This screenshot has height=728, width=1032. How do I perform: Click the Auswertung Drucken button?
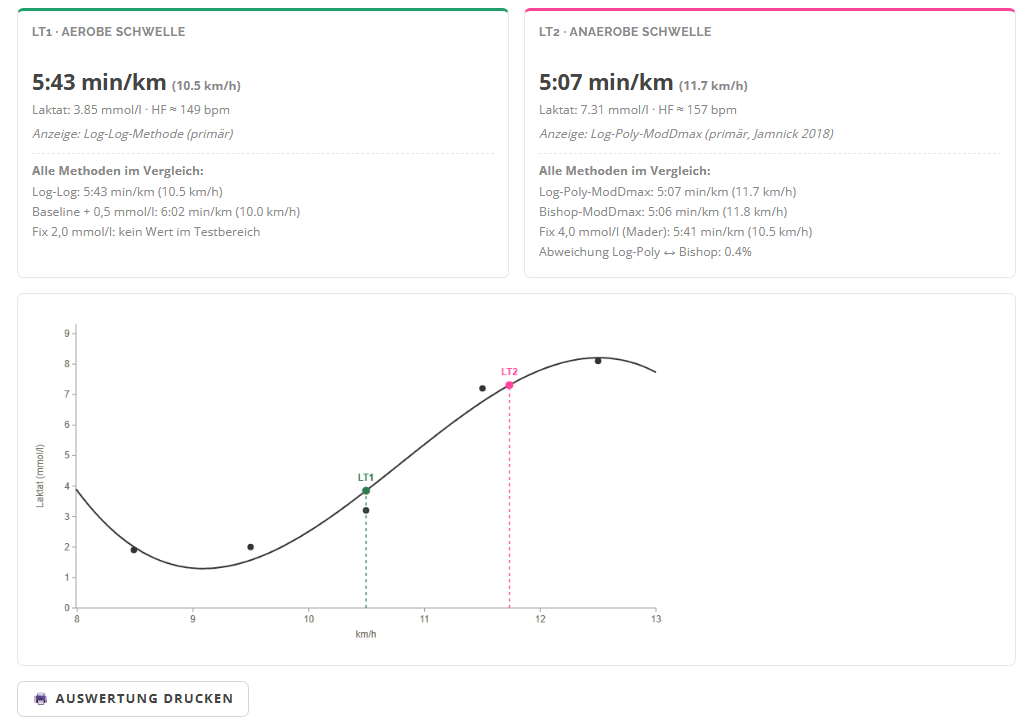[133, 698]
